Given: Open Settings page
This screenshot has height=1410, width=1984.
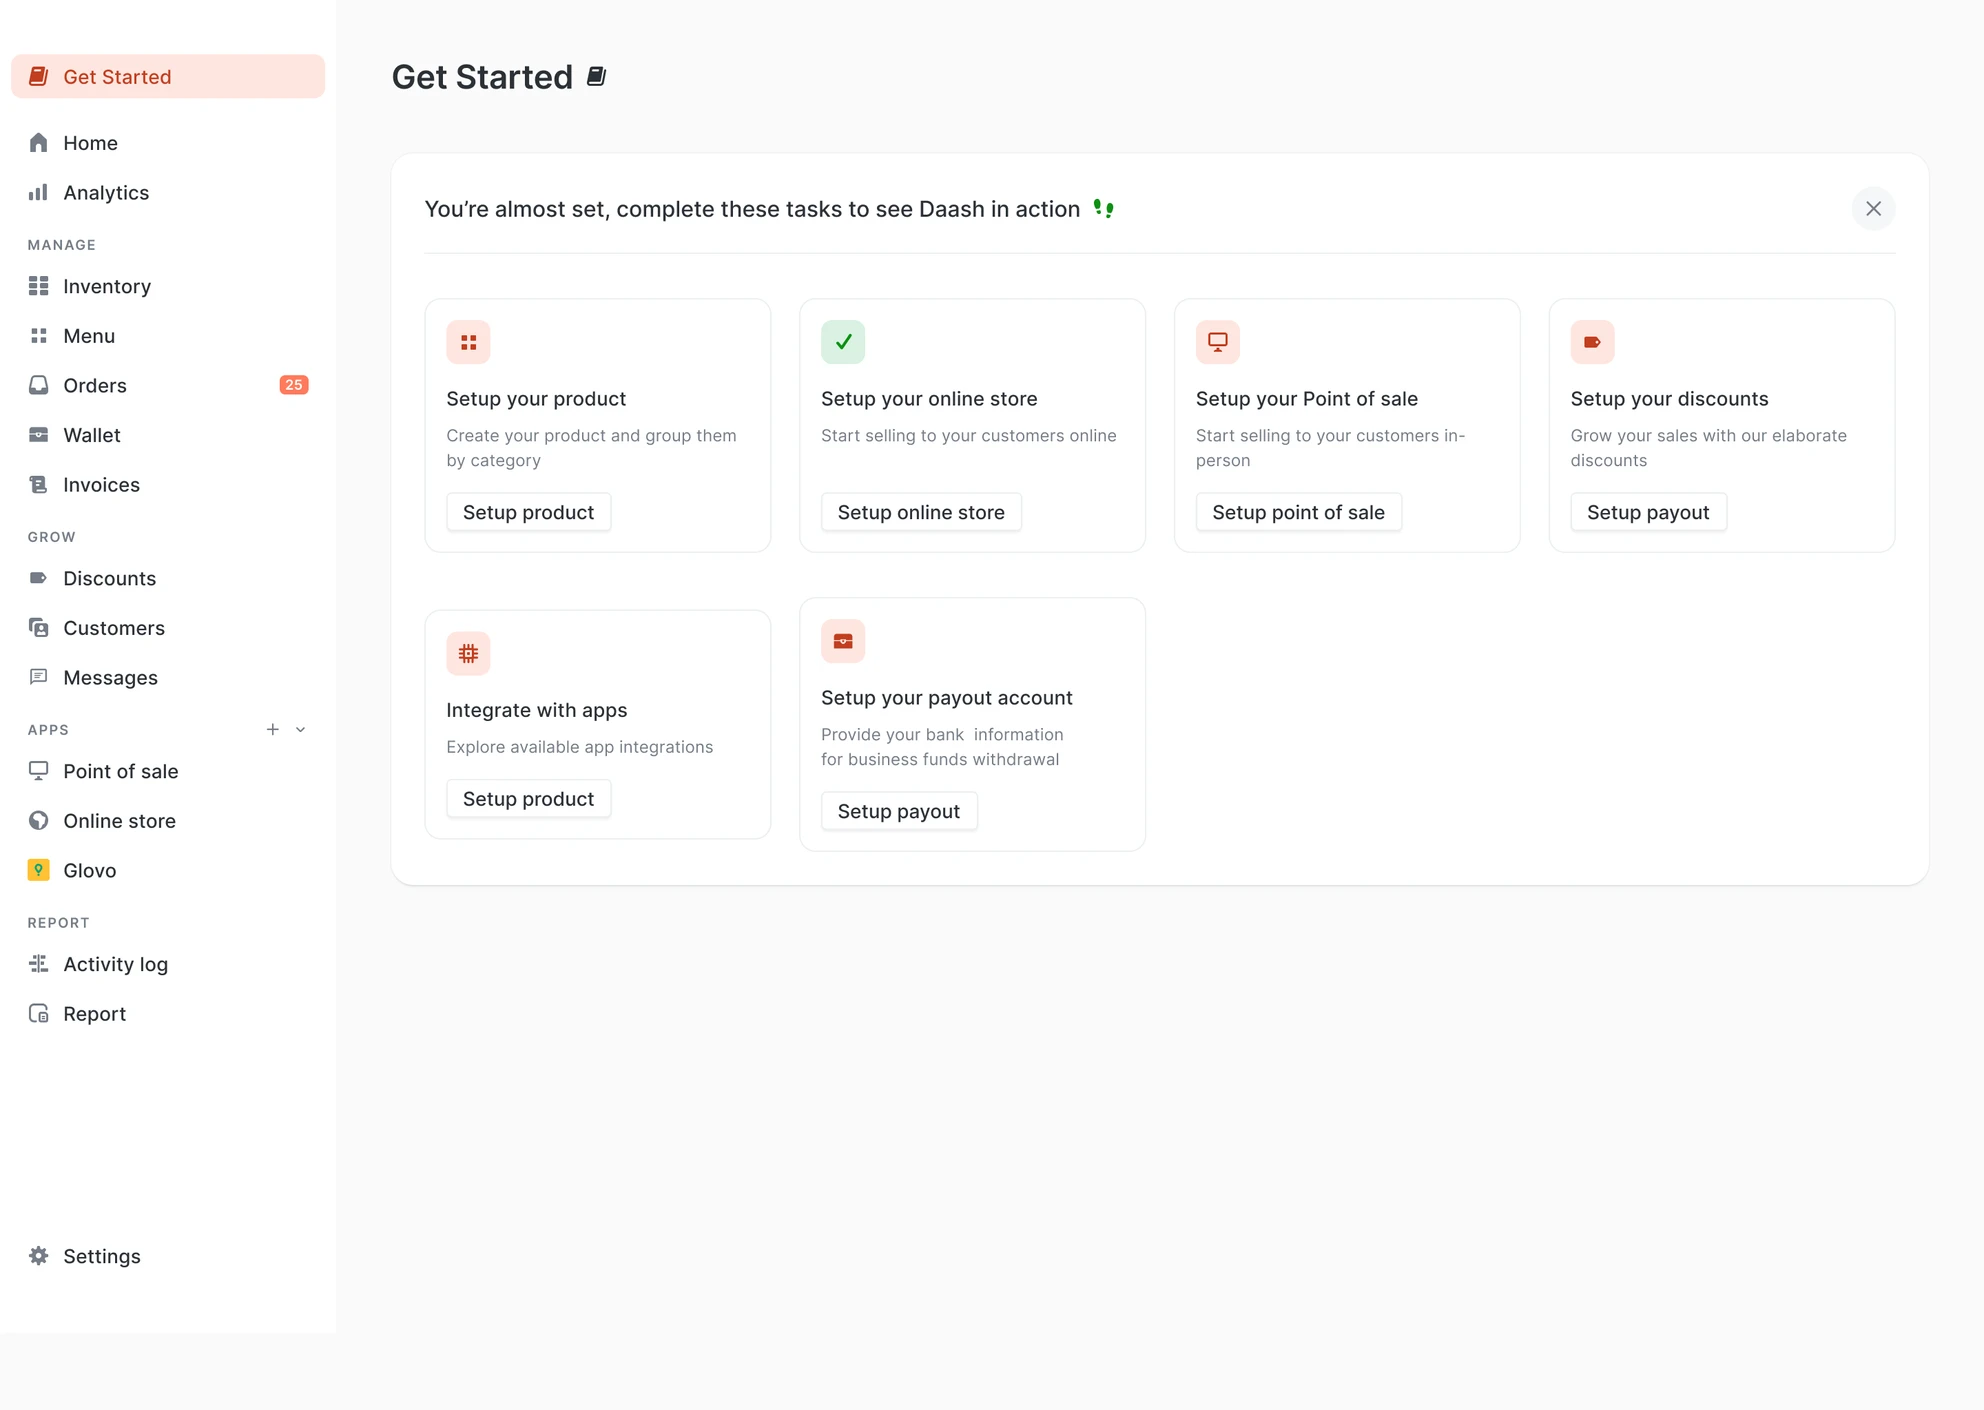Looking at the screenshot, I should pos(168,1256).
